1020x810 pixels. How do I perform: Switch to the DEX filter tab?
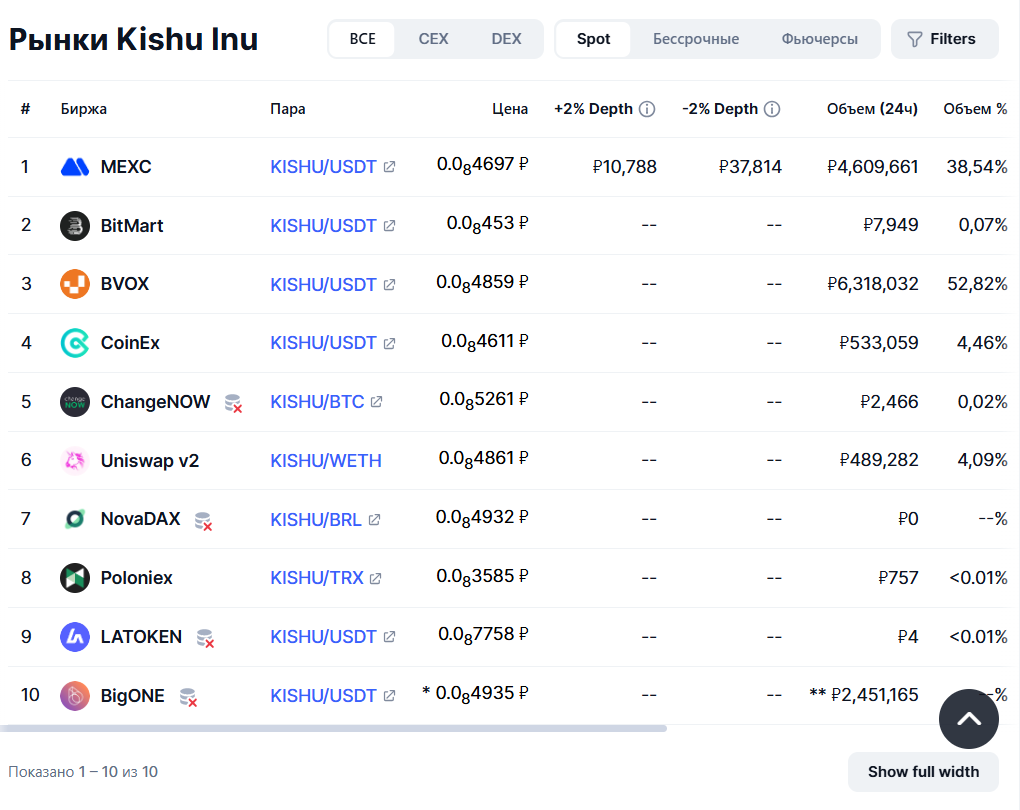[506, 39]
